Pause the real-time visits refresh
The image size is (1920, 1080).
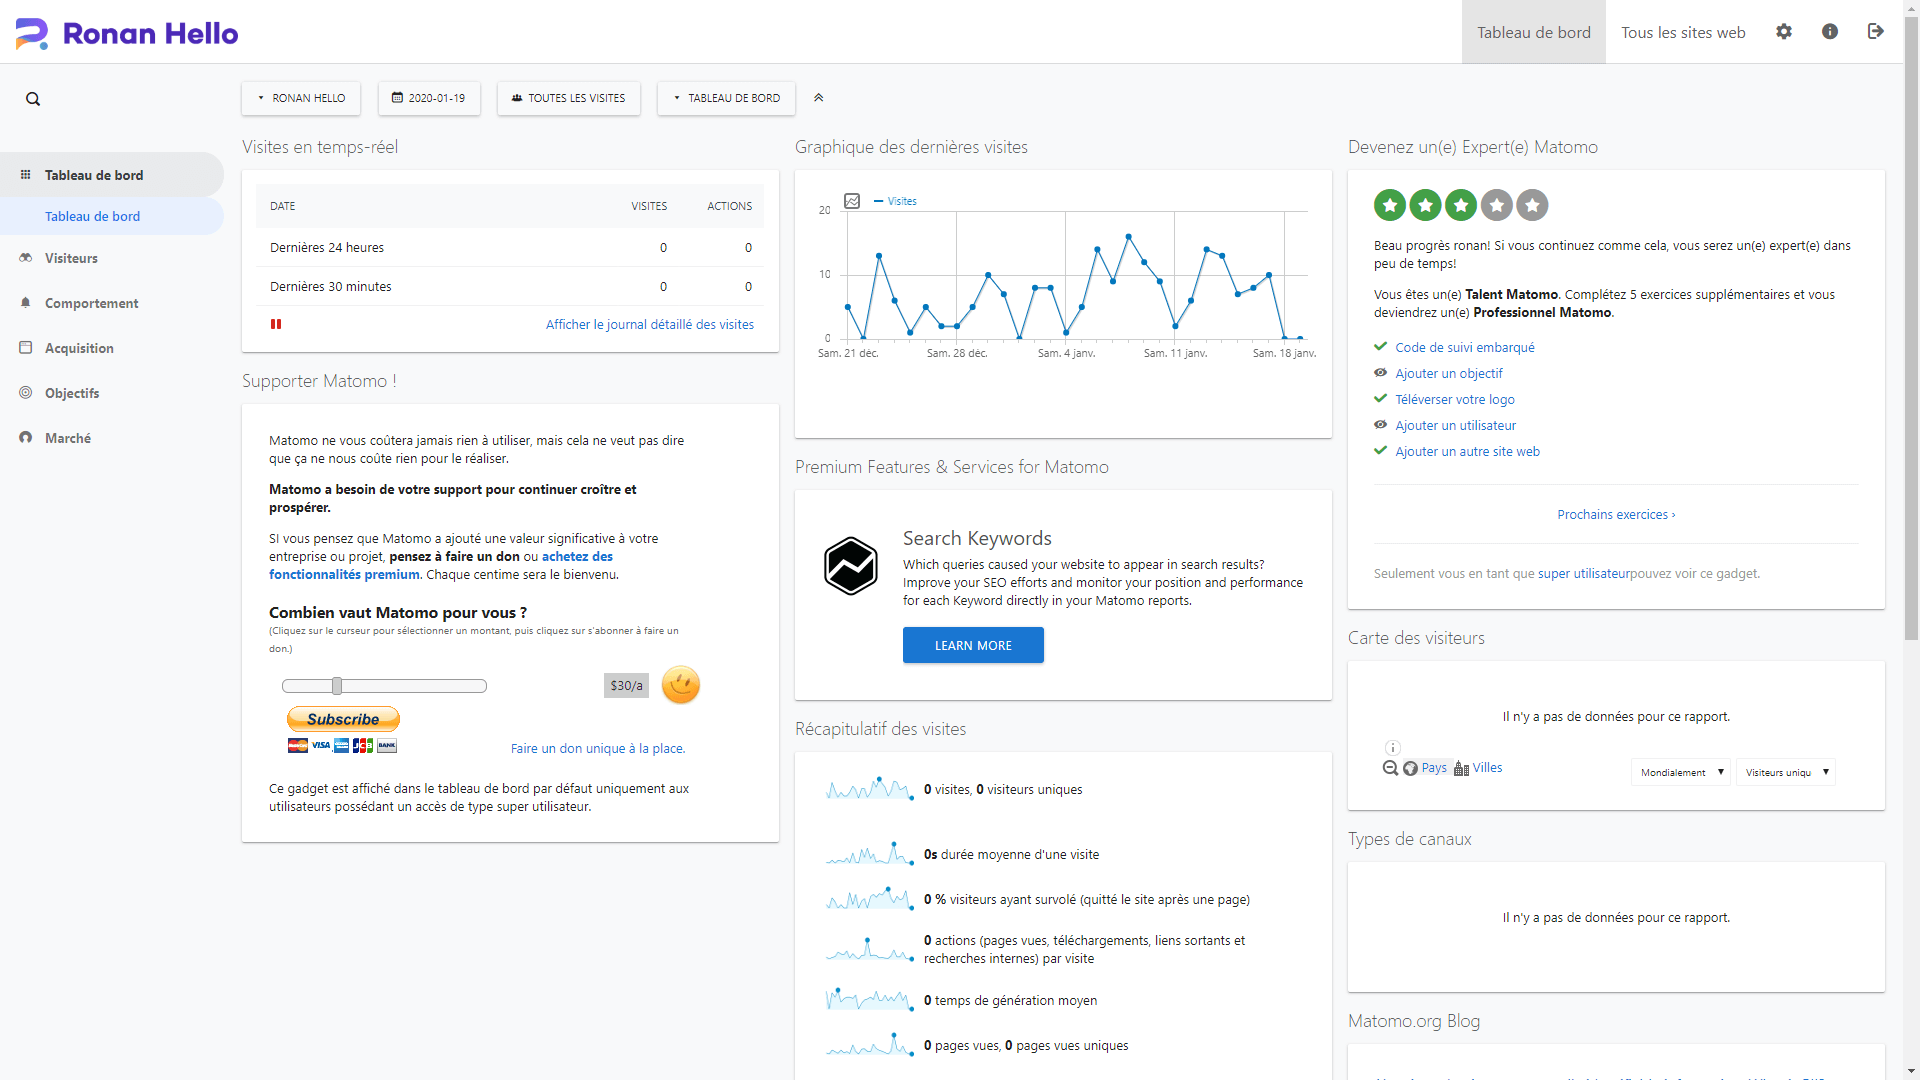(x=276, y=324)
